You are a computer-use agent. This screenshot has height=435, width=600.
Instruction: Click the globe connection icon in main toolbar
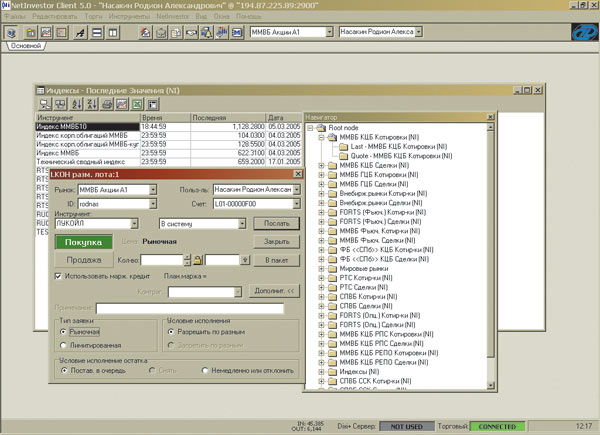11,33
